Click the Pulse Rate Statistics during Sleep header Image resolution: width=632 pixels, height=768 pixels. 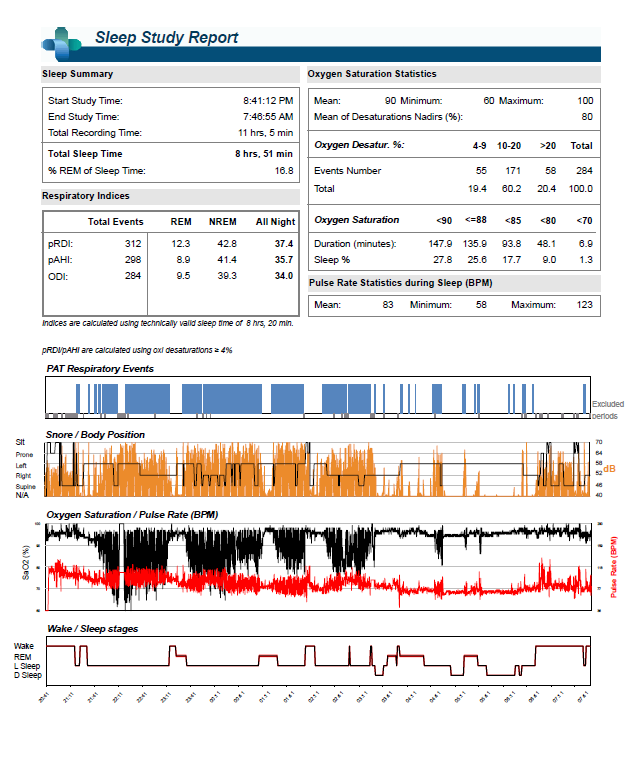400,283
